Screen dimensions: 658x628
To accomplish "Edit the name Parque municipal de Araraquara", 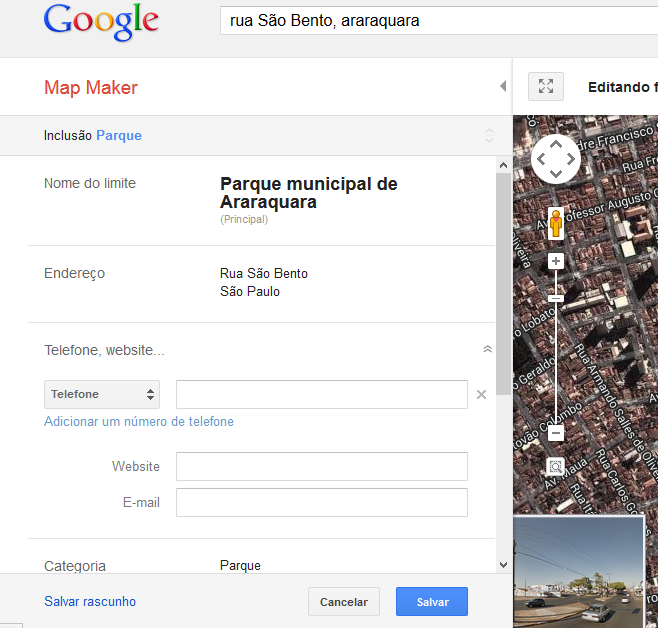I will coord(308,193).
